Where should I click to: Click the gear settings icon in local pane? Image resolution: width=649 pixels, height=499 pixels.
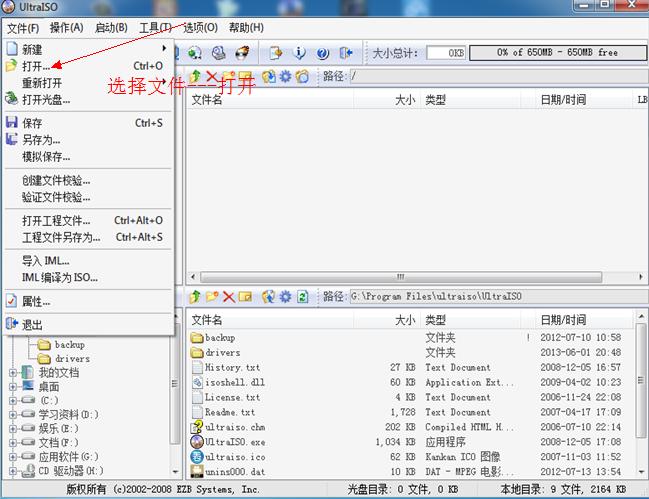tap(285, 296)
